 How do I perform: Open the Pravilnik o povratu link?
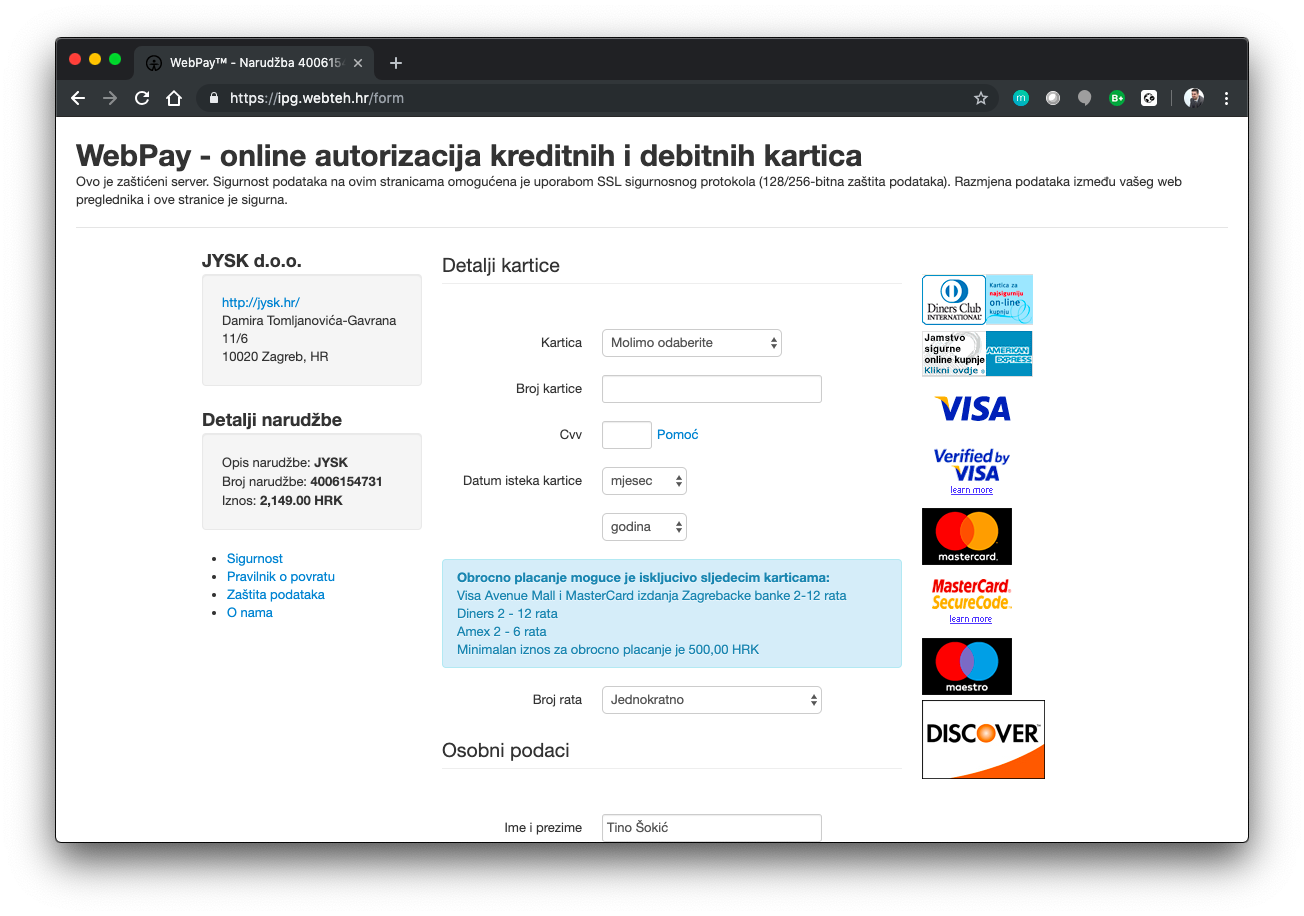point(280,577)
